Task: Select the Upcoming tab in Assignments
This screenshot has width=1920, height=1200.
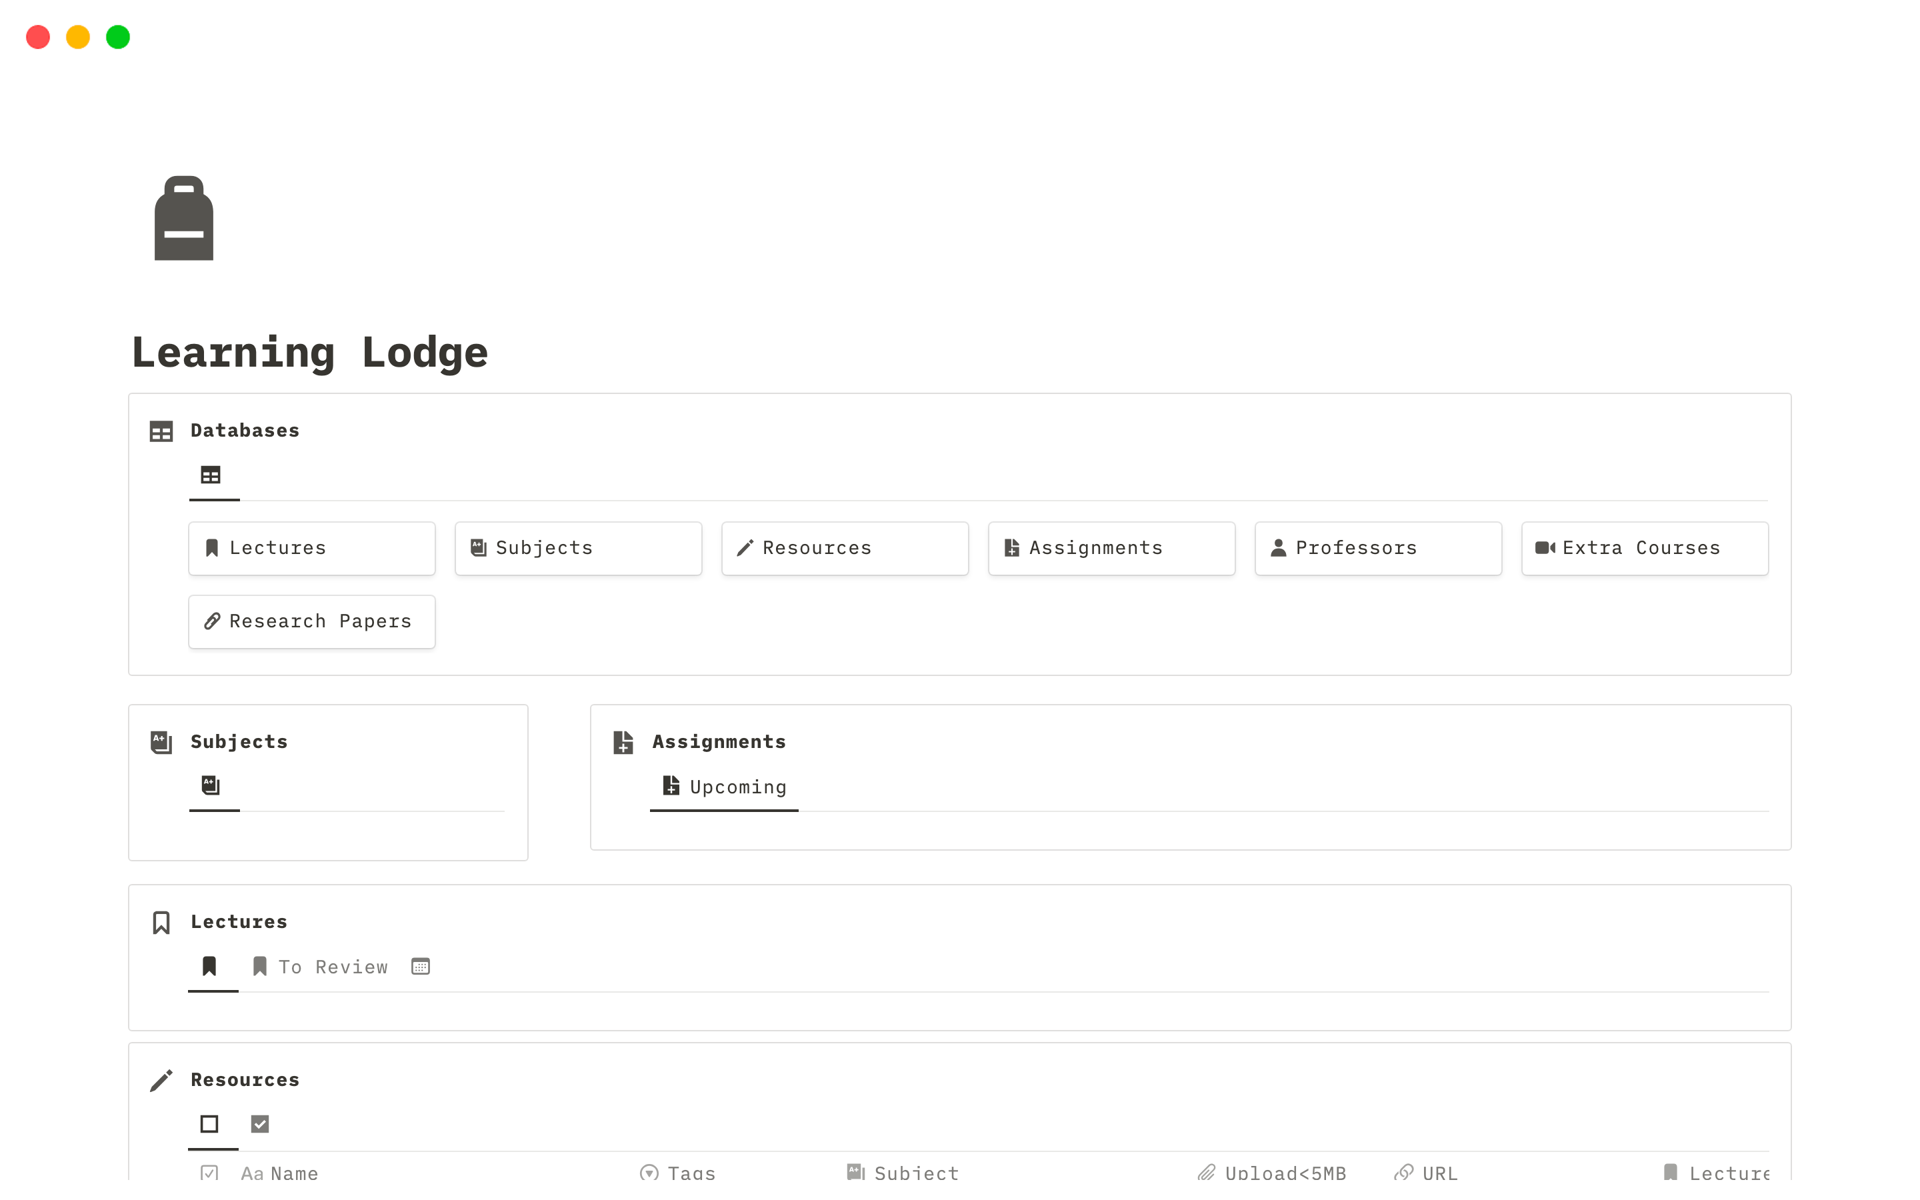Action: coord(724,787)
